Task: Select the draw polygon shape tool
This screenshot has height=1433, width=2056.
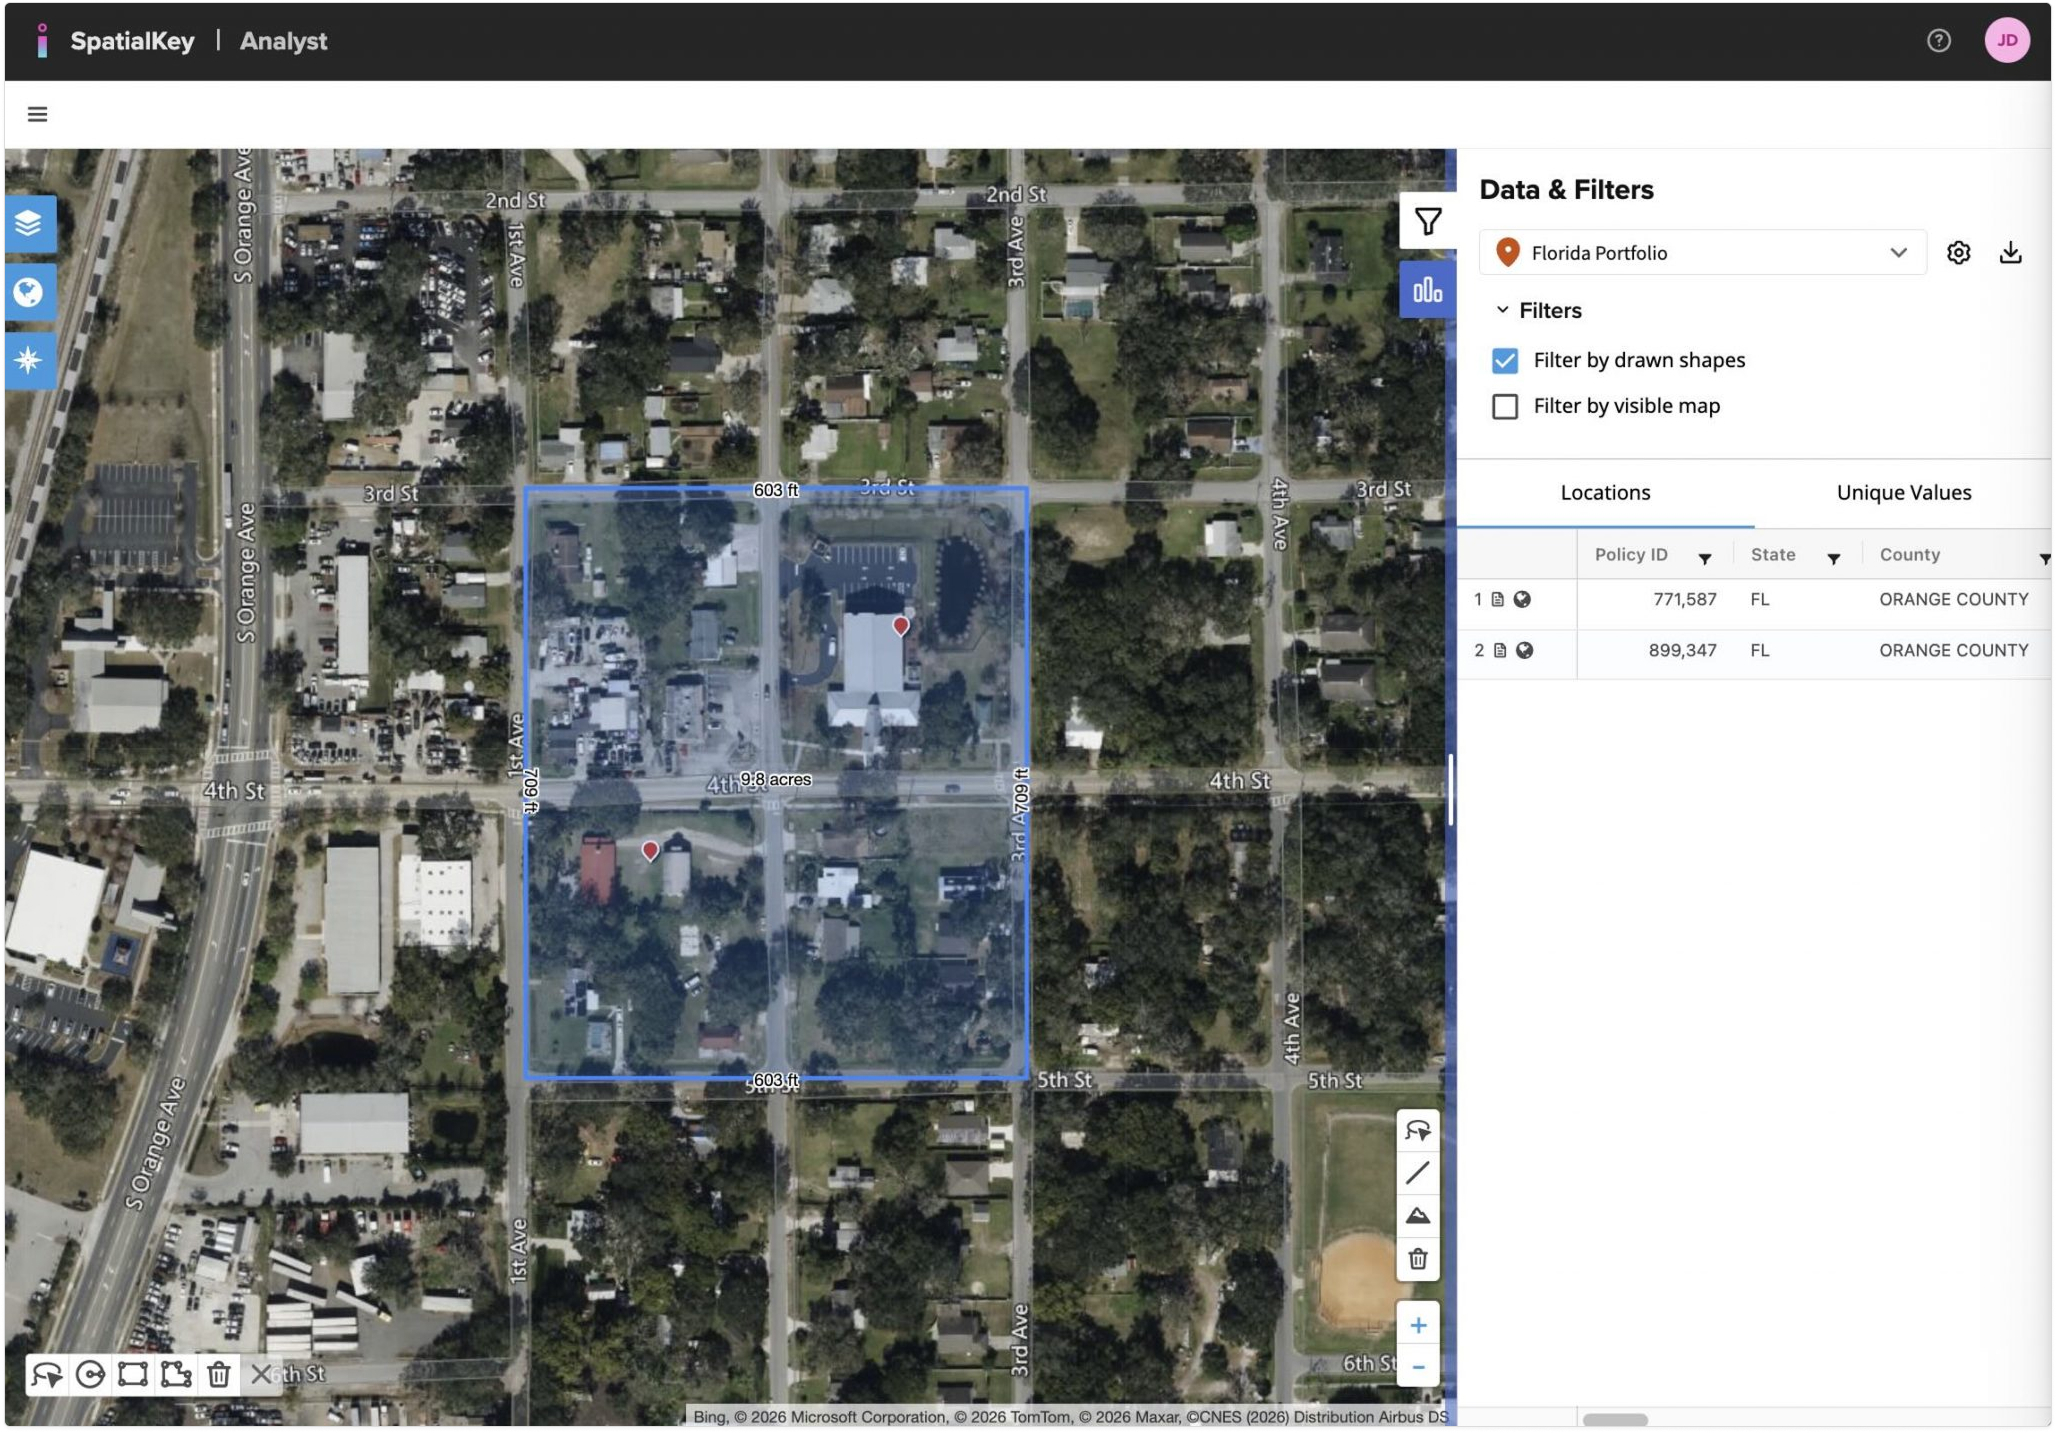Action: pyautogui.click(x=176, y=1375)
